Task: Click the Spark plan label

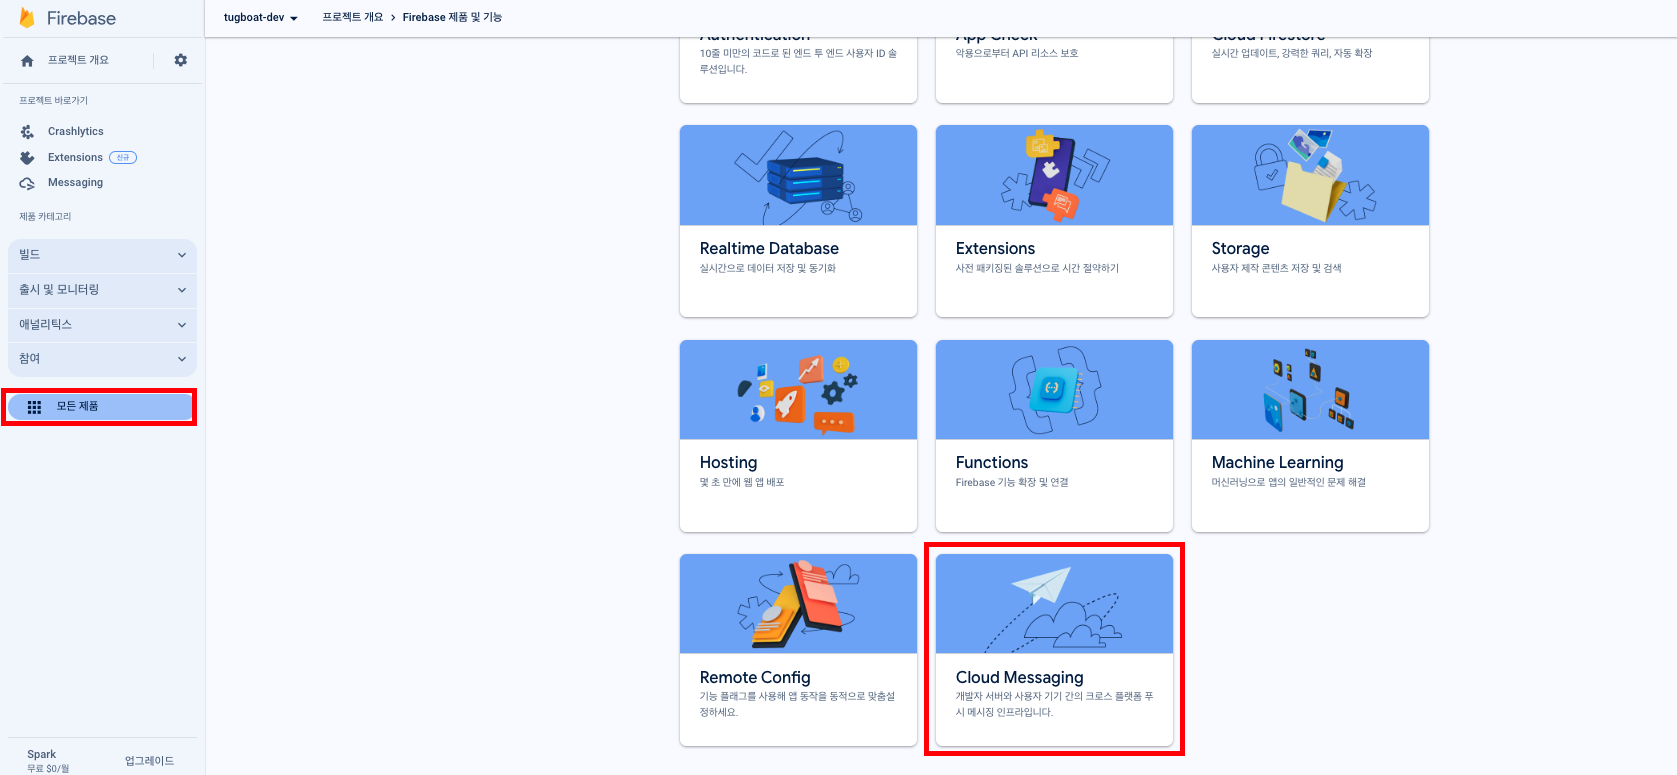Action: point(42,754)
